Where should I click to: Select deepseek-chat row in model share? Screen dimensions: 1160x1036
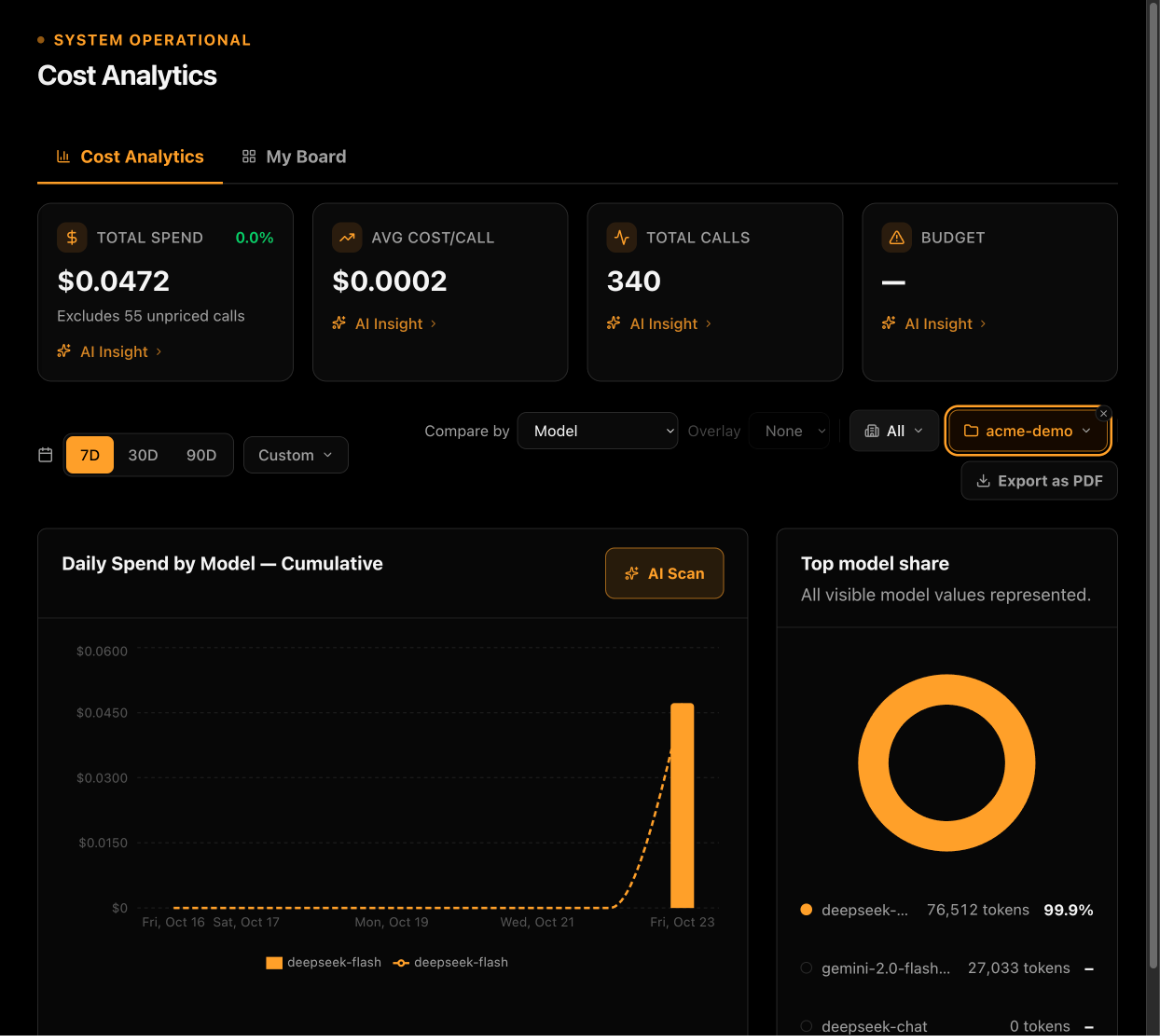tap(946, 1026)
